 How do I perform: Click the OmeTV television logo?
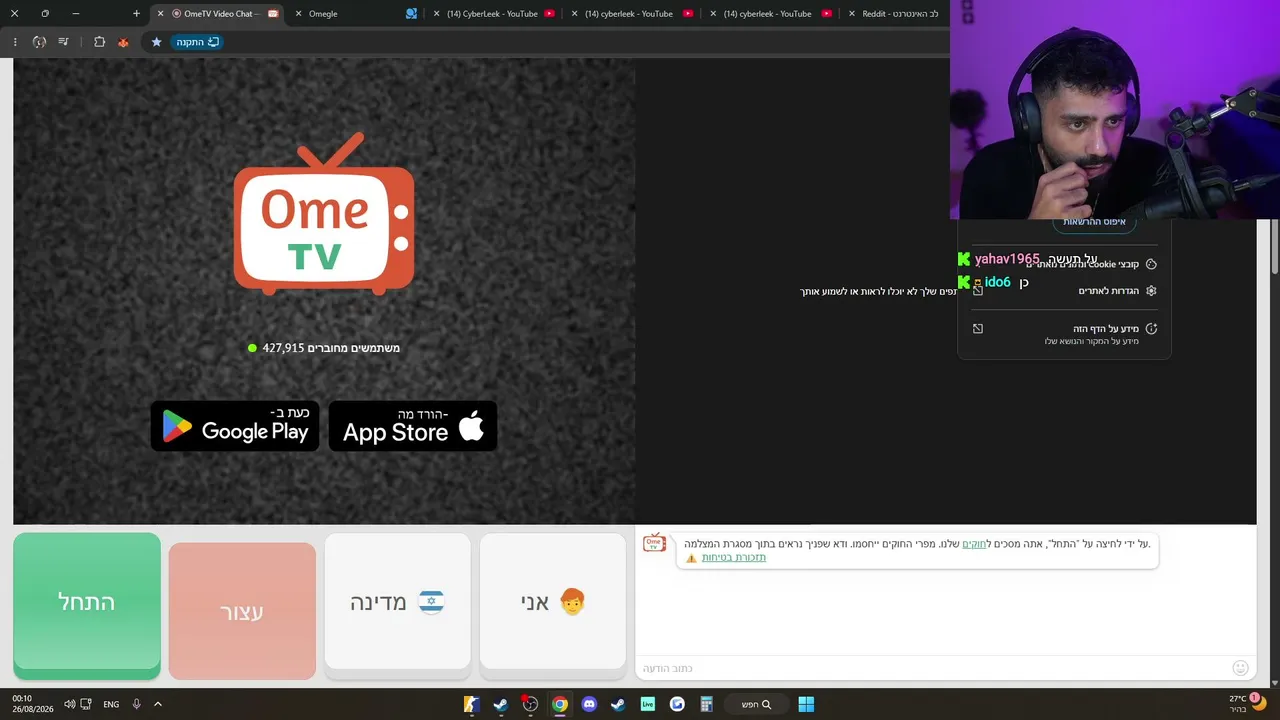324,214
